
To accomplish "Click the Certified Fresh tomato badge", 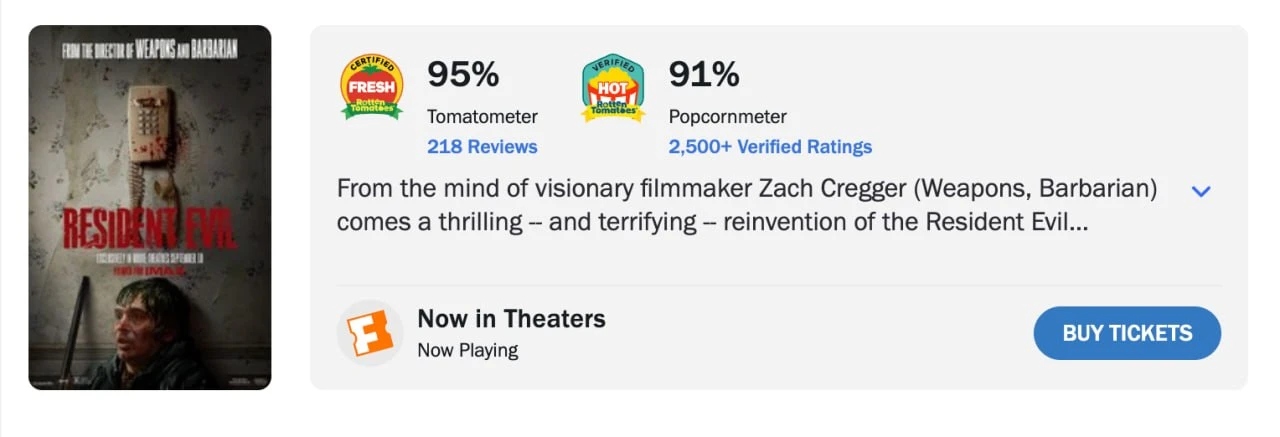I will pos(372,88).
